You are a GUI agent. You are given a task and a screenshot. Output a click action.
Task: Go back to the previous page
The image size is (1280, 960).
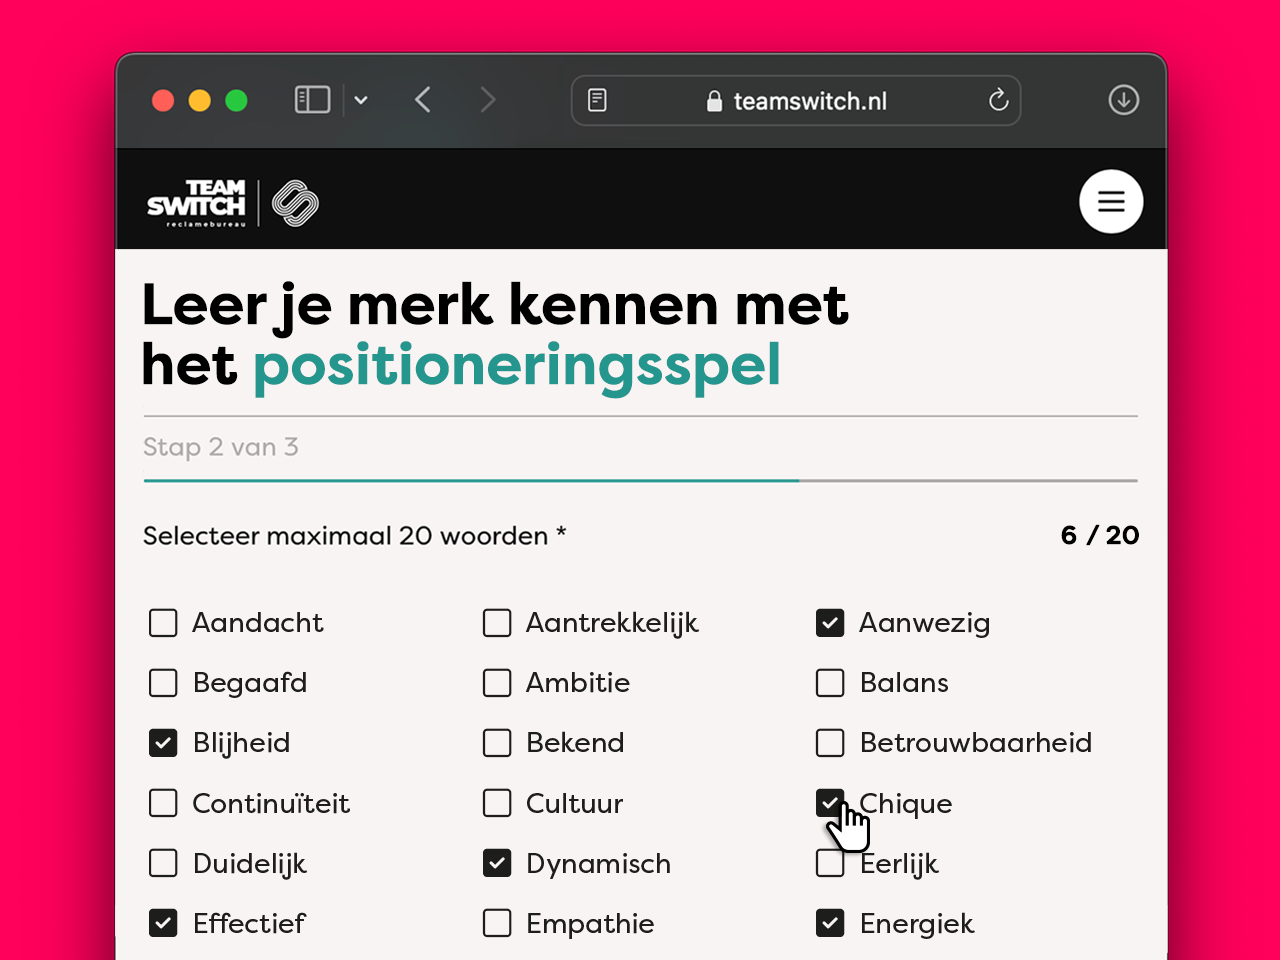click(x=423, y=100)
